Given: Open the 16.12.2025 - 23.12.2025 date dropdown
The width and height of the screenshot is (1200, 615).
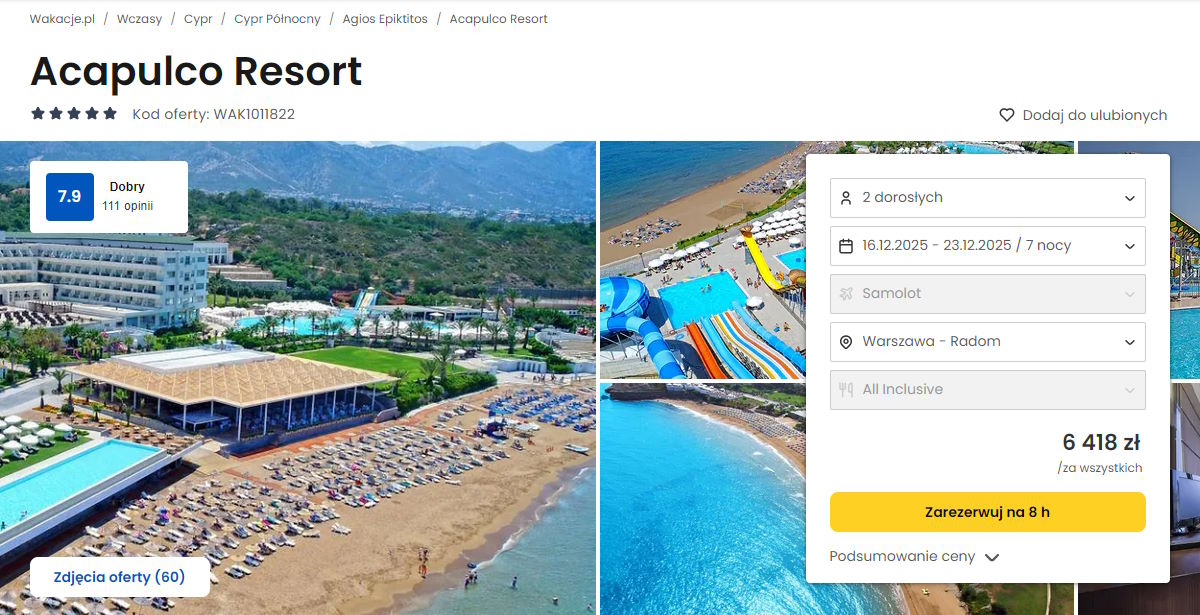Looking at the screenshot, I should pos(988,246).
